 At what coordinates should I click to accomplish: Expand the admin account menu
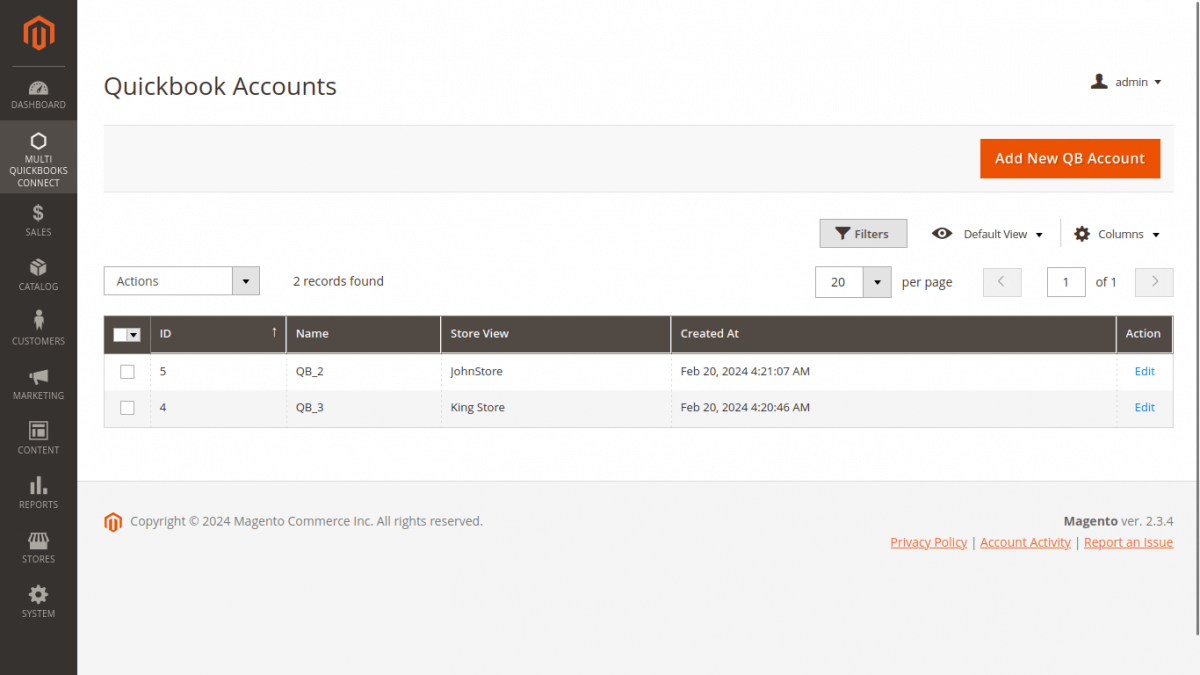click(x=1126, y=82)
